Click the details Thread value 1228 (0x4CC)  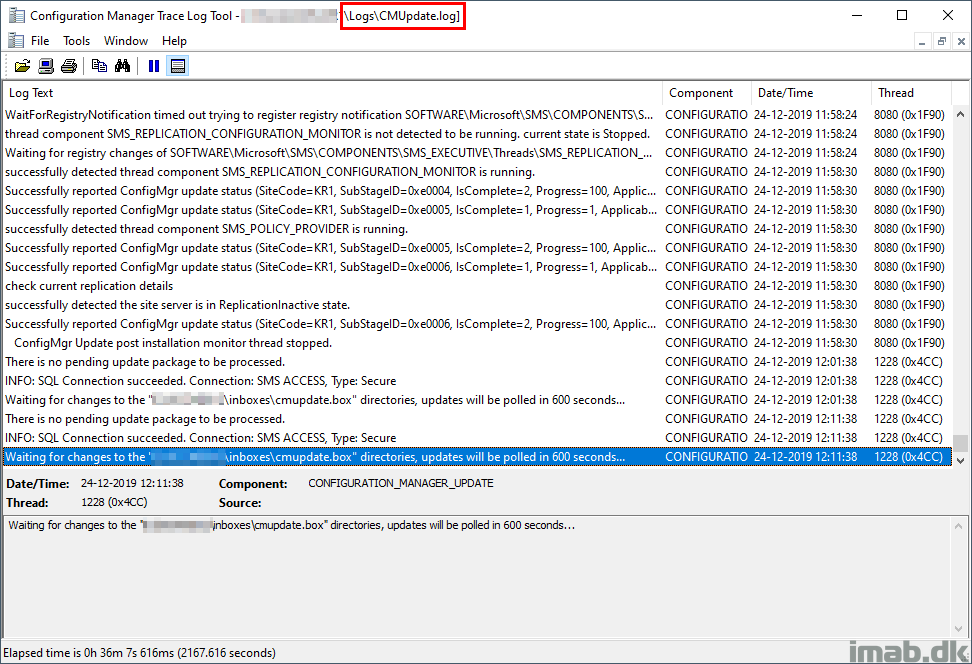click(114, 502)
